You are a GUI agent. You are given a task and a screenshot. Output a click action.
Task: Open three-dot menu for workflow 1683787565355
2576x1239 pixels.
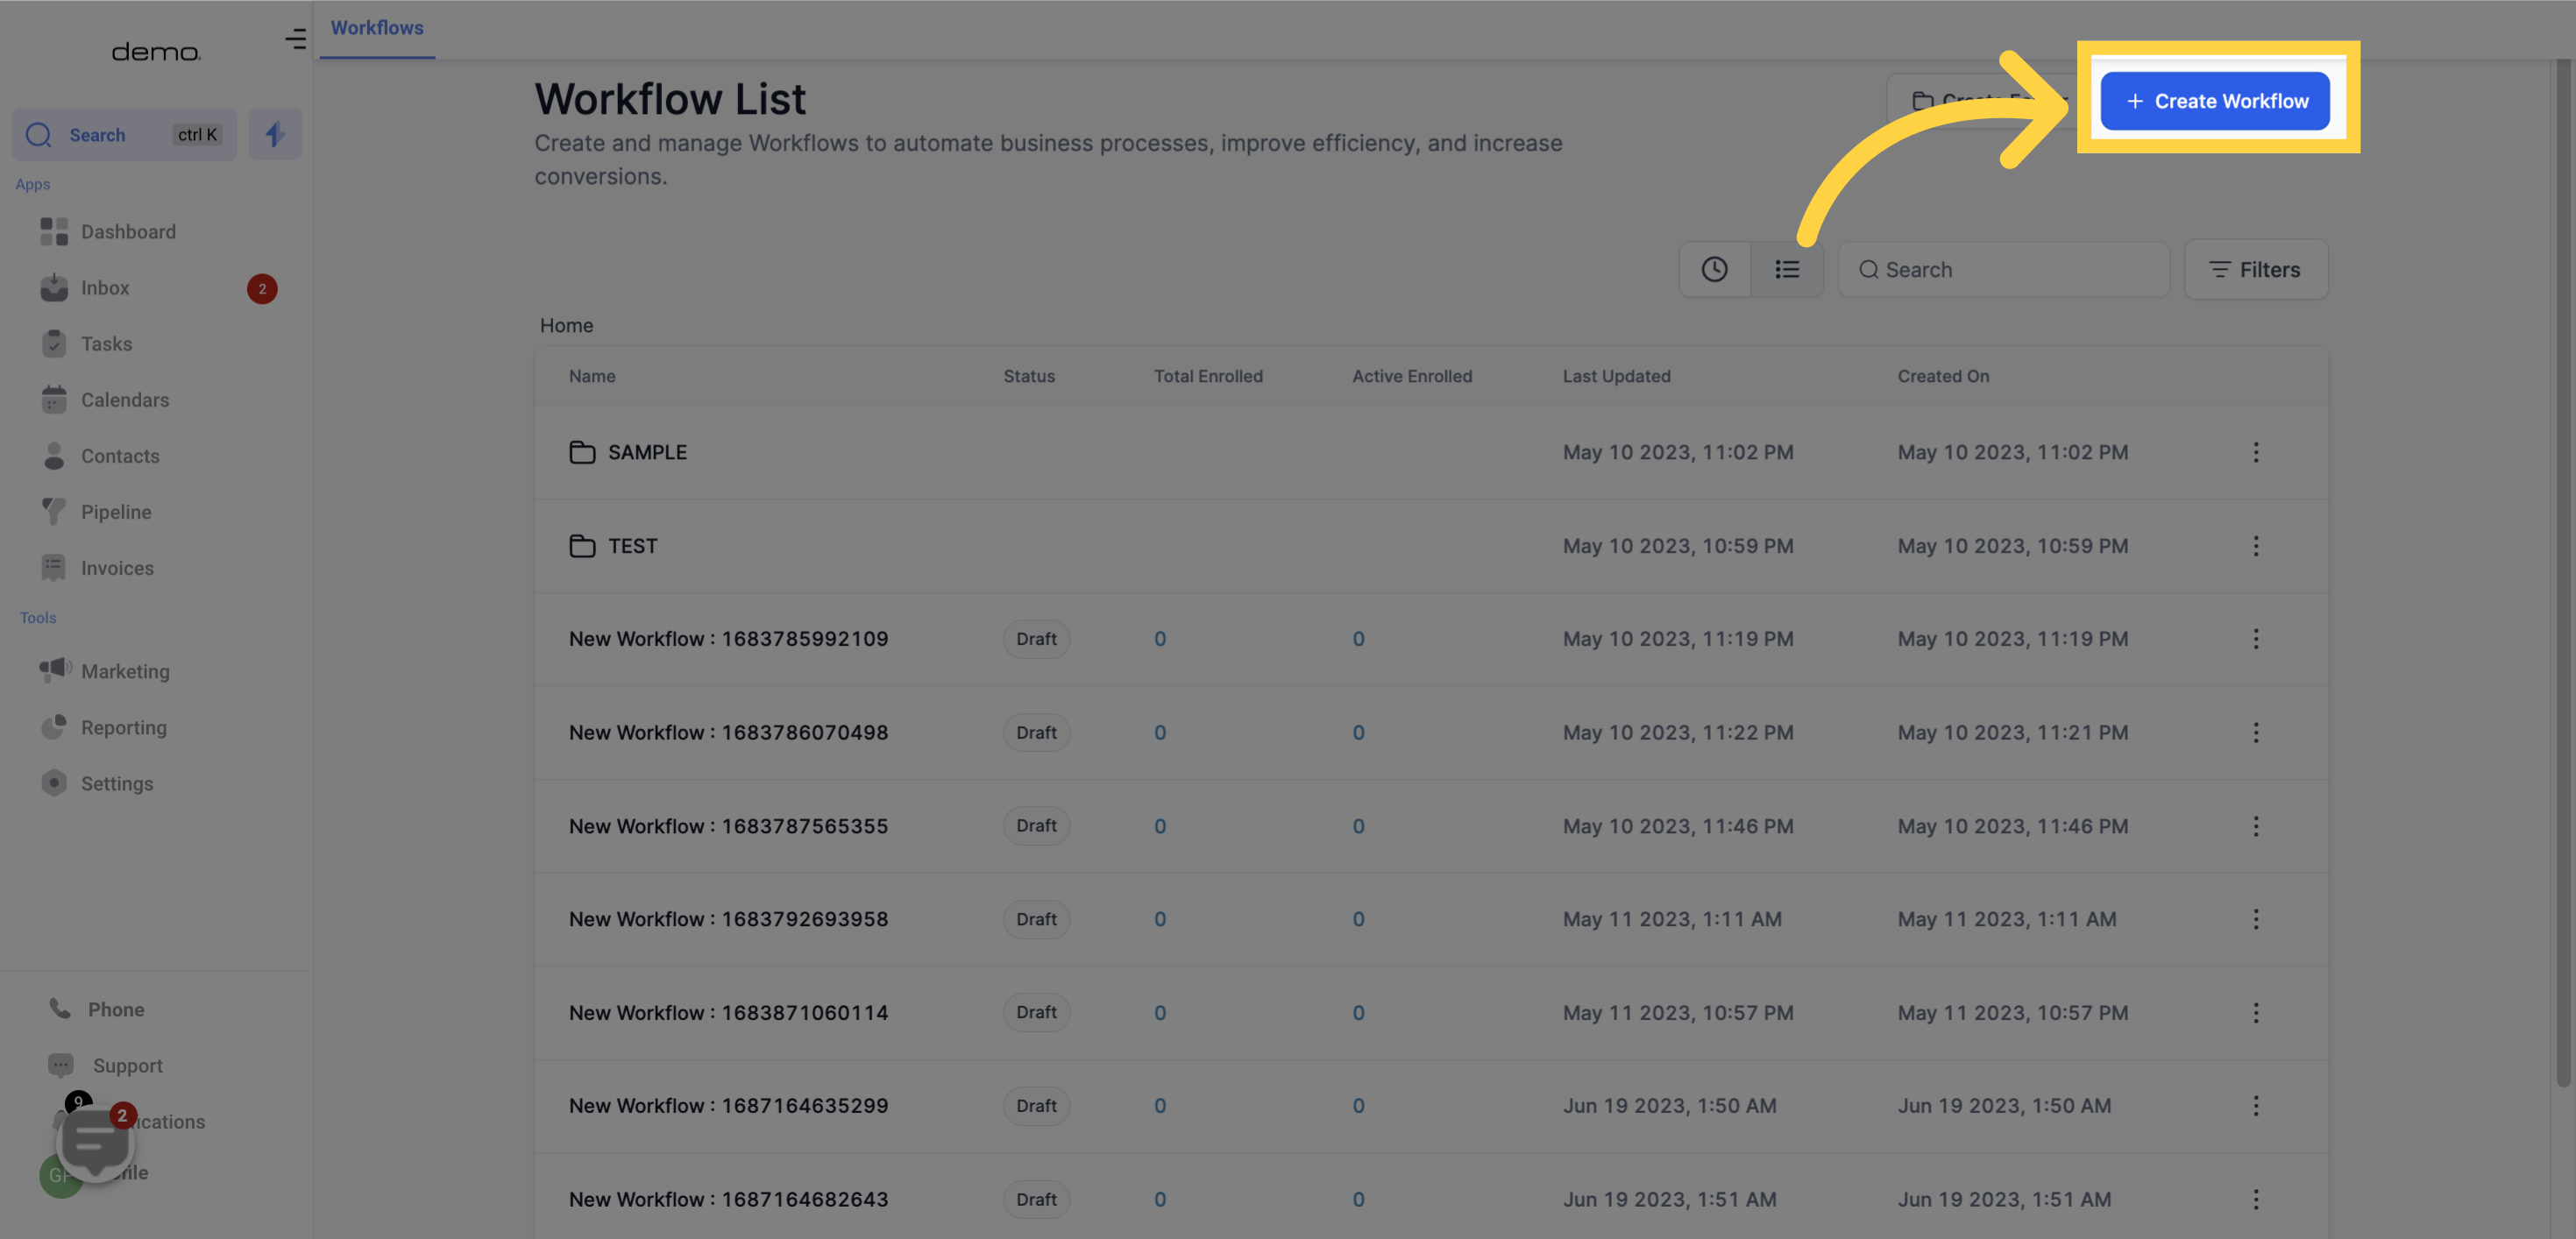[2255, 826]
